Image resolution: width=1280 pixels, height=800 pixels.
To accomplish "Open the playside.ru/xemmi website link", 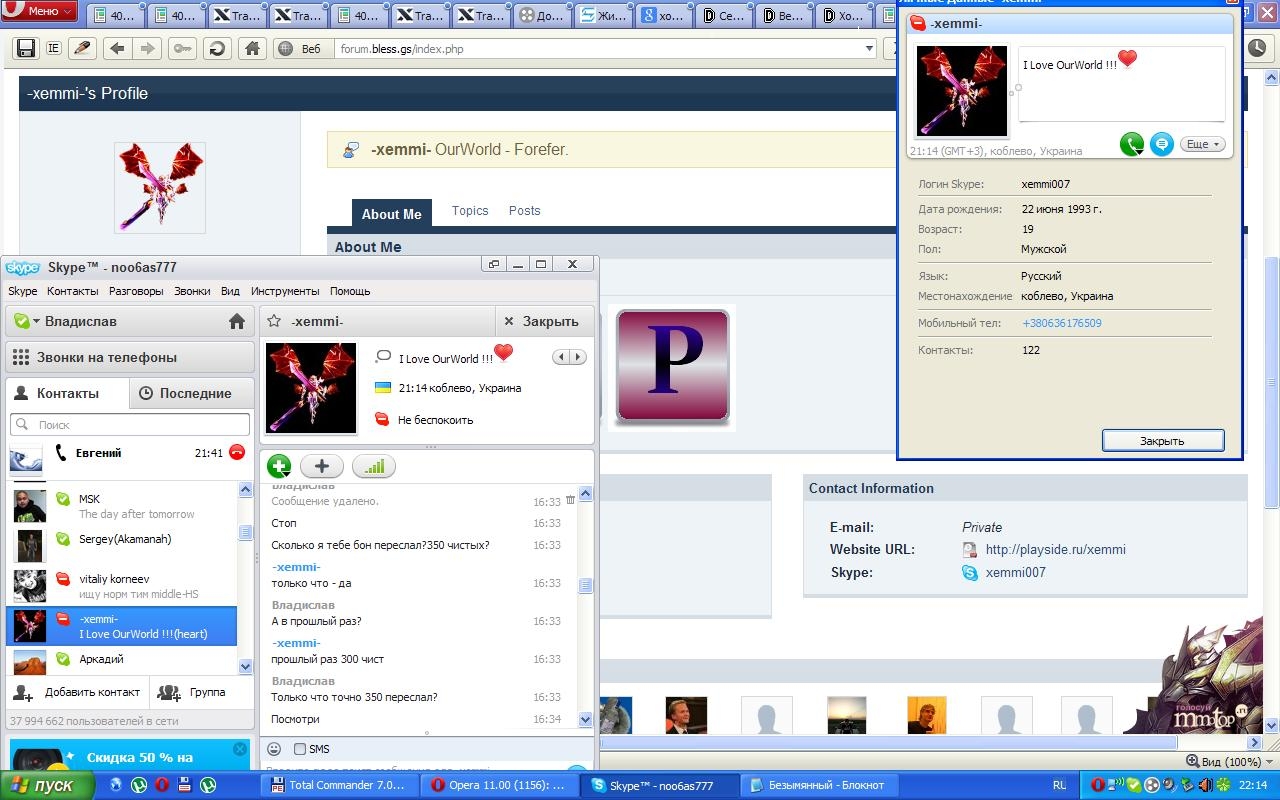I will (x=1055, y=549).
